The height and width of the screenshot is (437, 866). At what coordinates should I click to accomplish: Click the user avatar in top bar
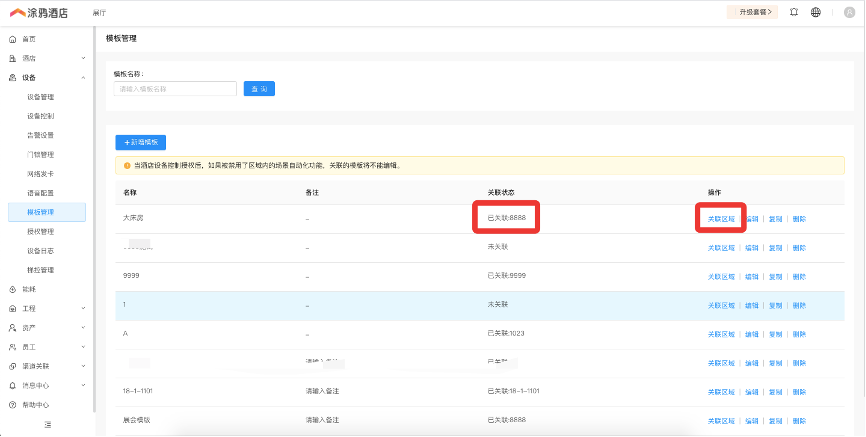click(x=849, y=12)
